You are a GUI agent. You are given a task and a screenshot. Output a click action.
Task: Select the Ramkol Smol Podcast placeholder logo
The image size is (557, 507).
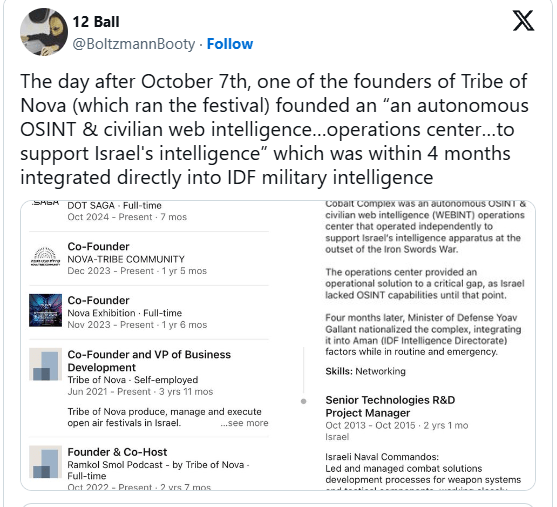45,462
